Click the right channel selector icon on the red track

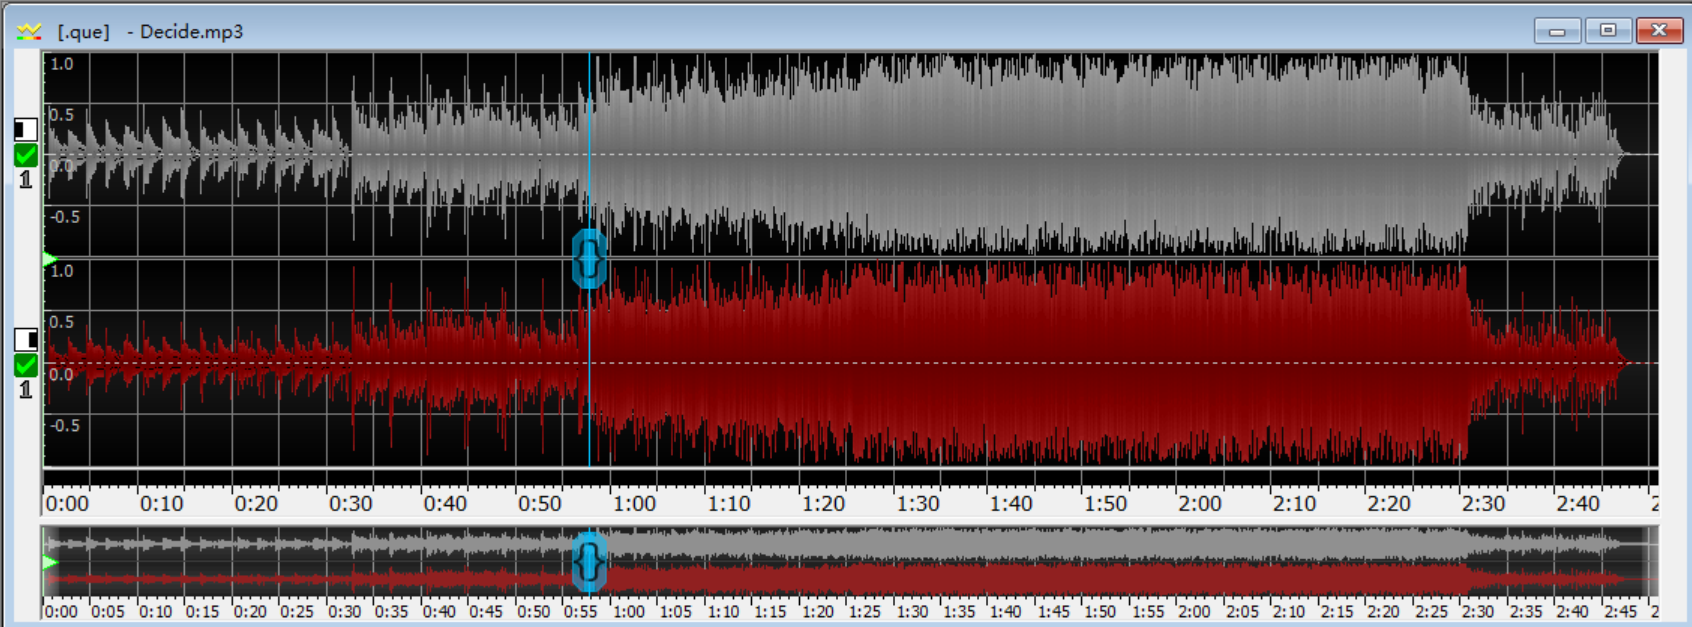26,339
